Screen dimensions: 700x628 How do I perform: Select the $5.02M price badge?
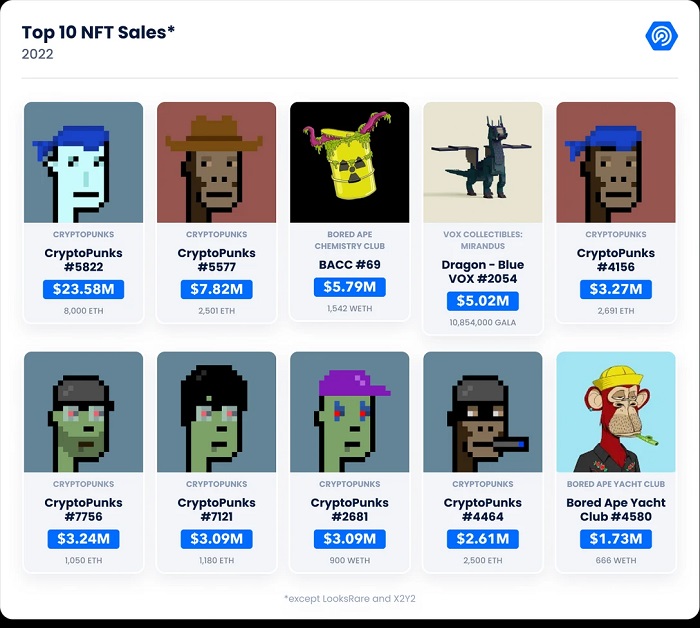click(483, 301)
